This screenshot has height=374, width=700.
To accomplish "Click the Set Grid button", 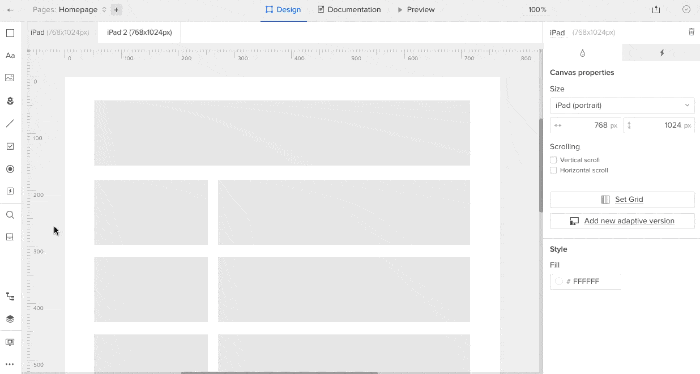I will click(x=622, y=199).
